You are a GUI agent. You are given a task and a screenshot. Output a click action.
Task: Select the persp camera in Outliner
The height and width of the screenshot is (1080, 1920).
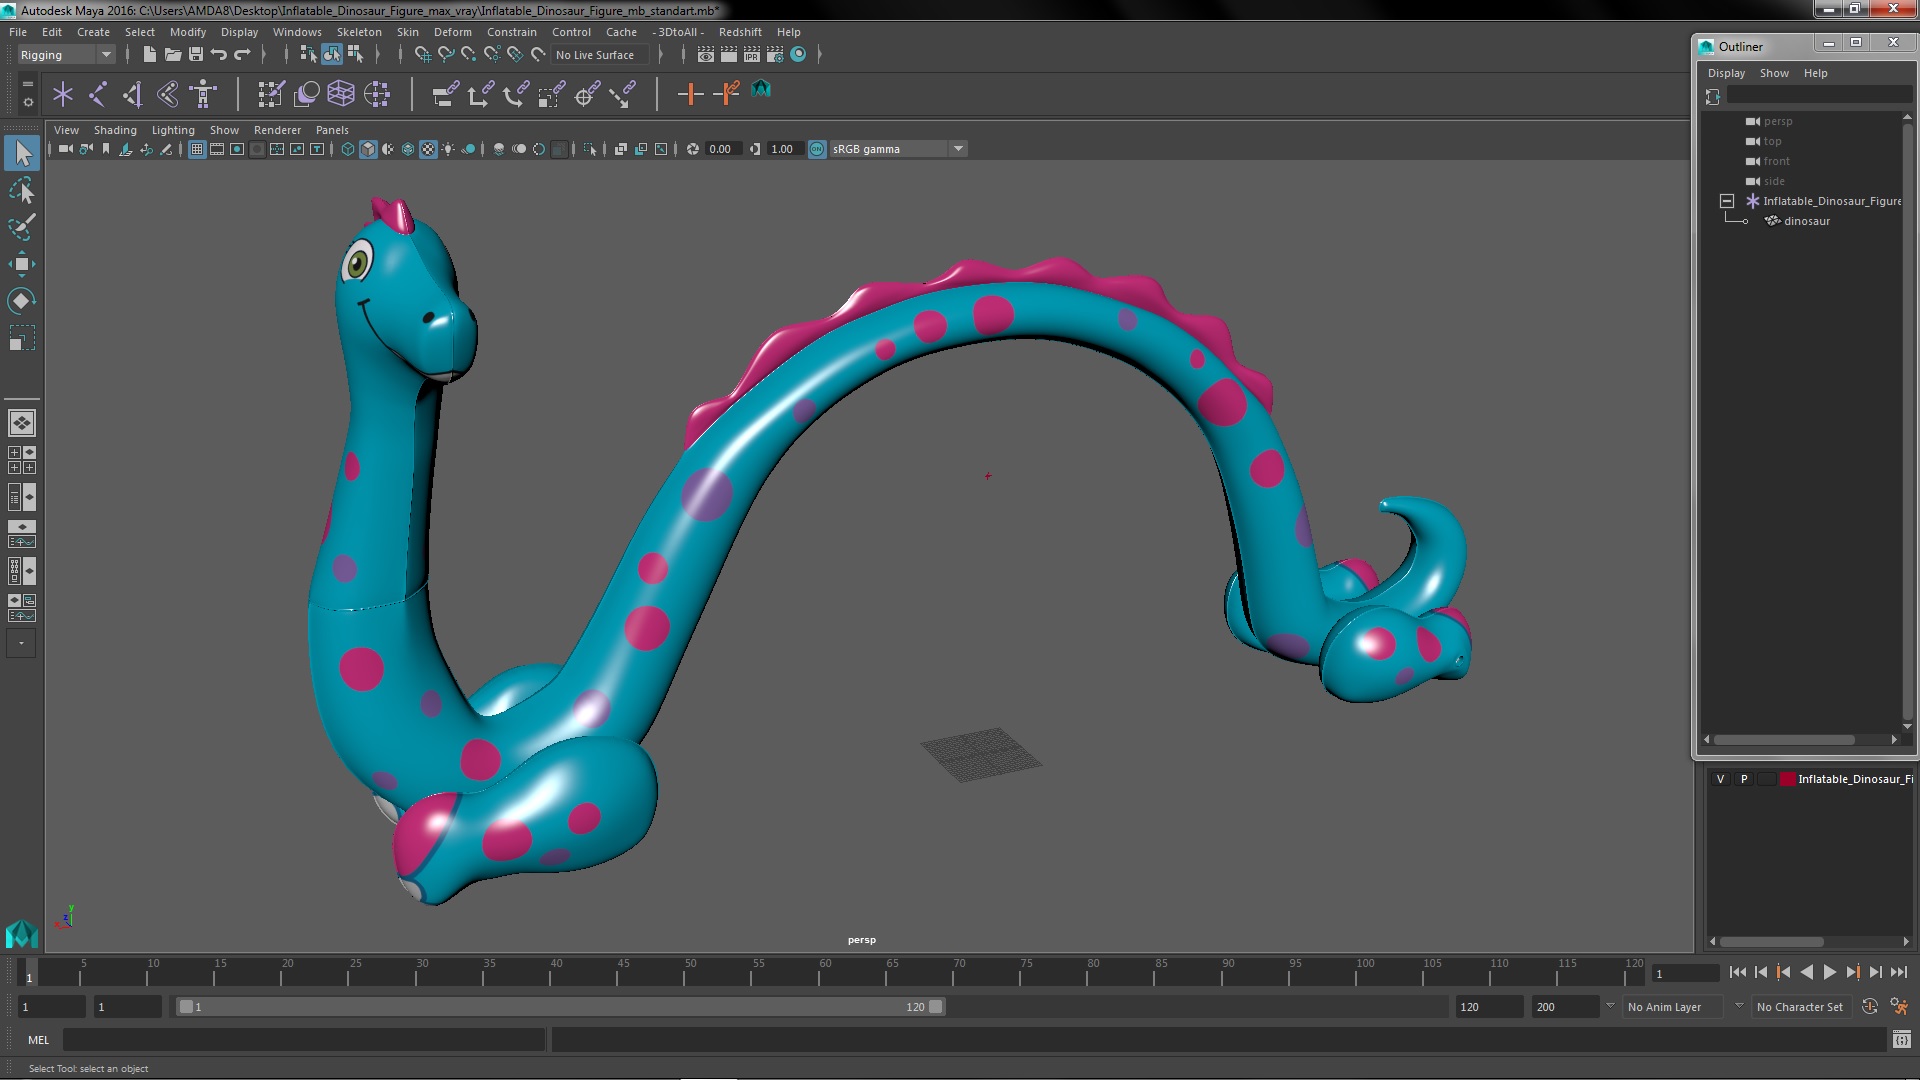point(1777,121)
